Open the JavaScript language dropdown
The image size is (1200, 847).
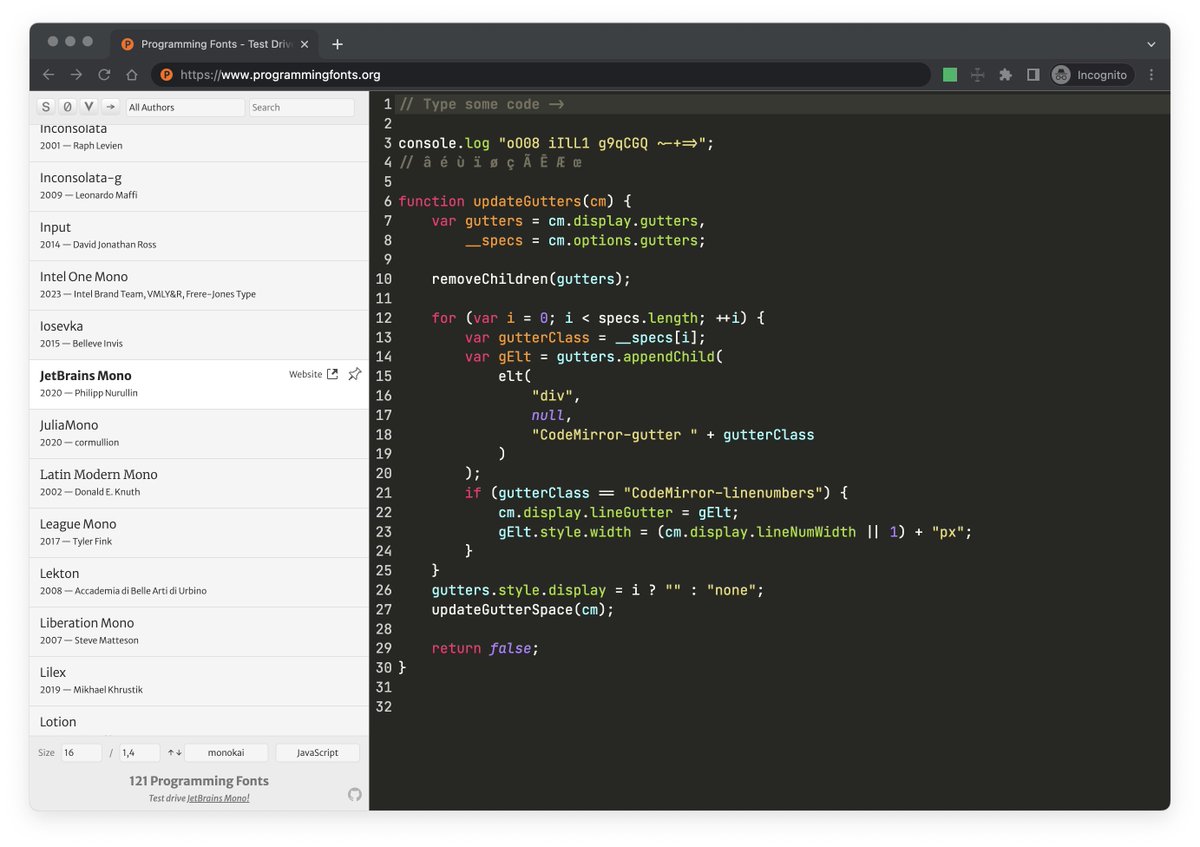click(x=317, y=753)
